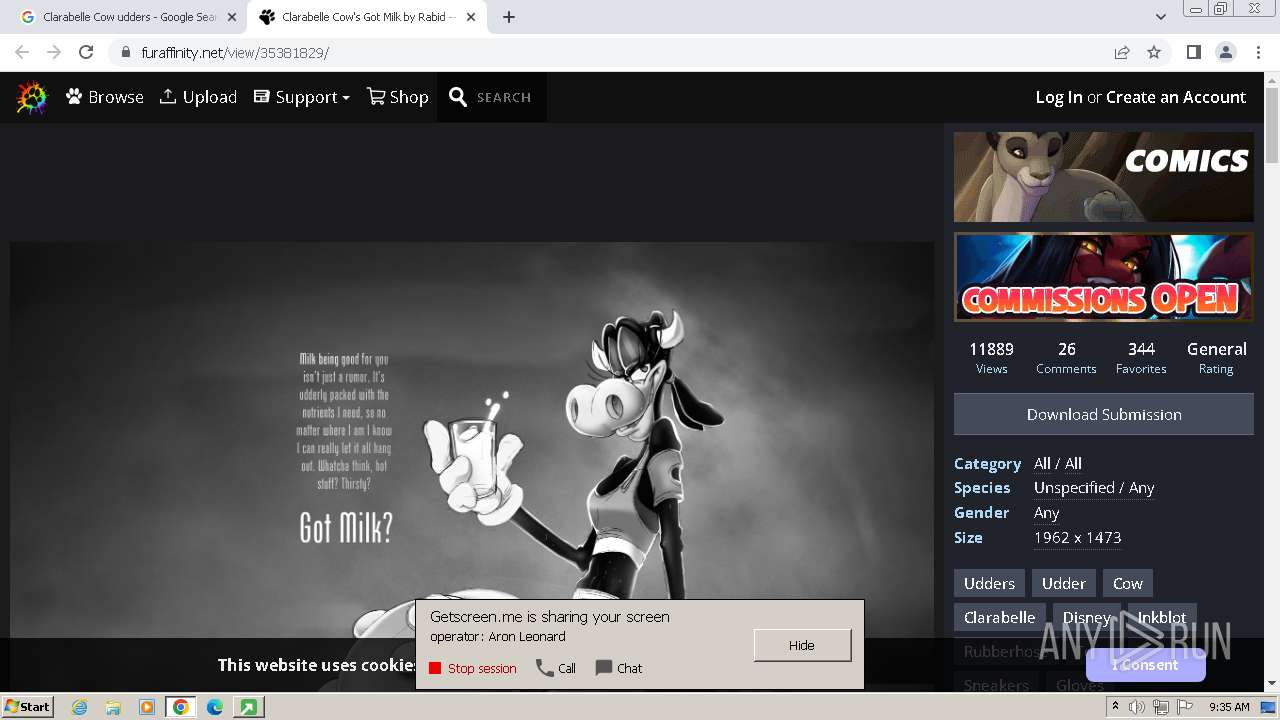Open the Browse page
This screenshot has width=1280, height=720.
(x=105, y=97)
